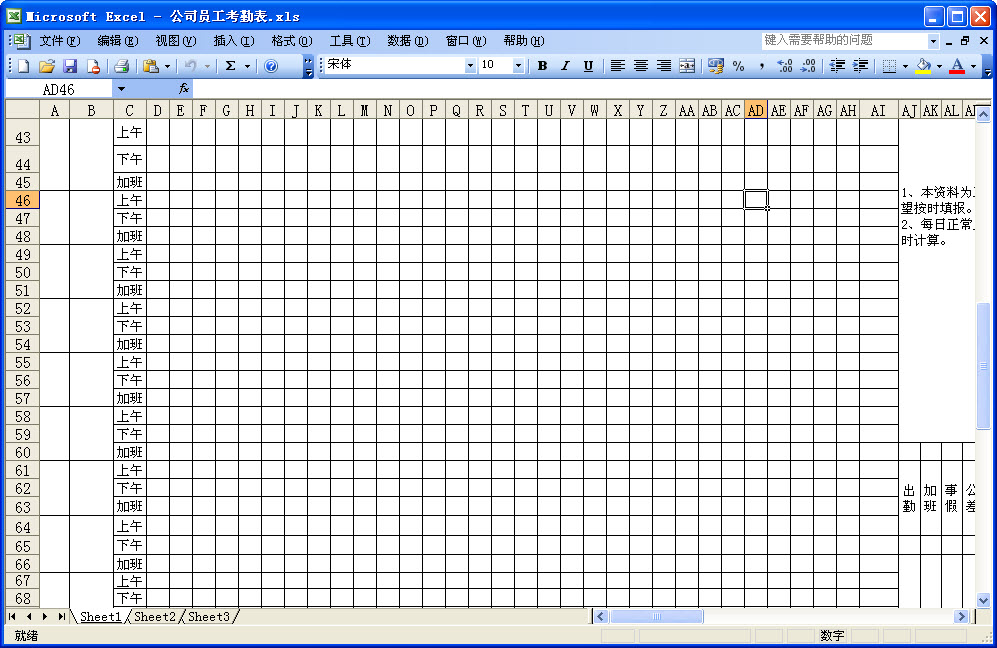Screen dimensions: 997x648
Task: Open the font name dropdown list
Action: 470,65
